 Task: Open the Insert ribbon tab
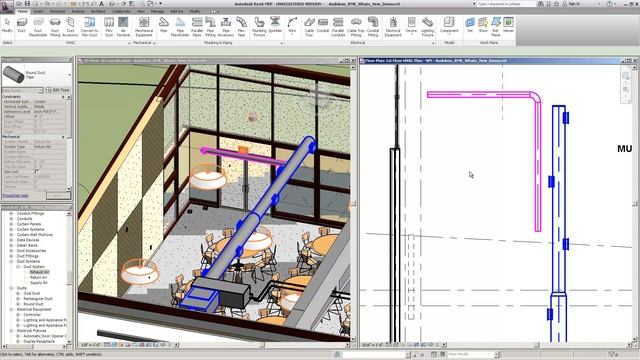[38, 11]
